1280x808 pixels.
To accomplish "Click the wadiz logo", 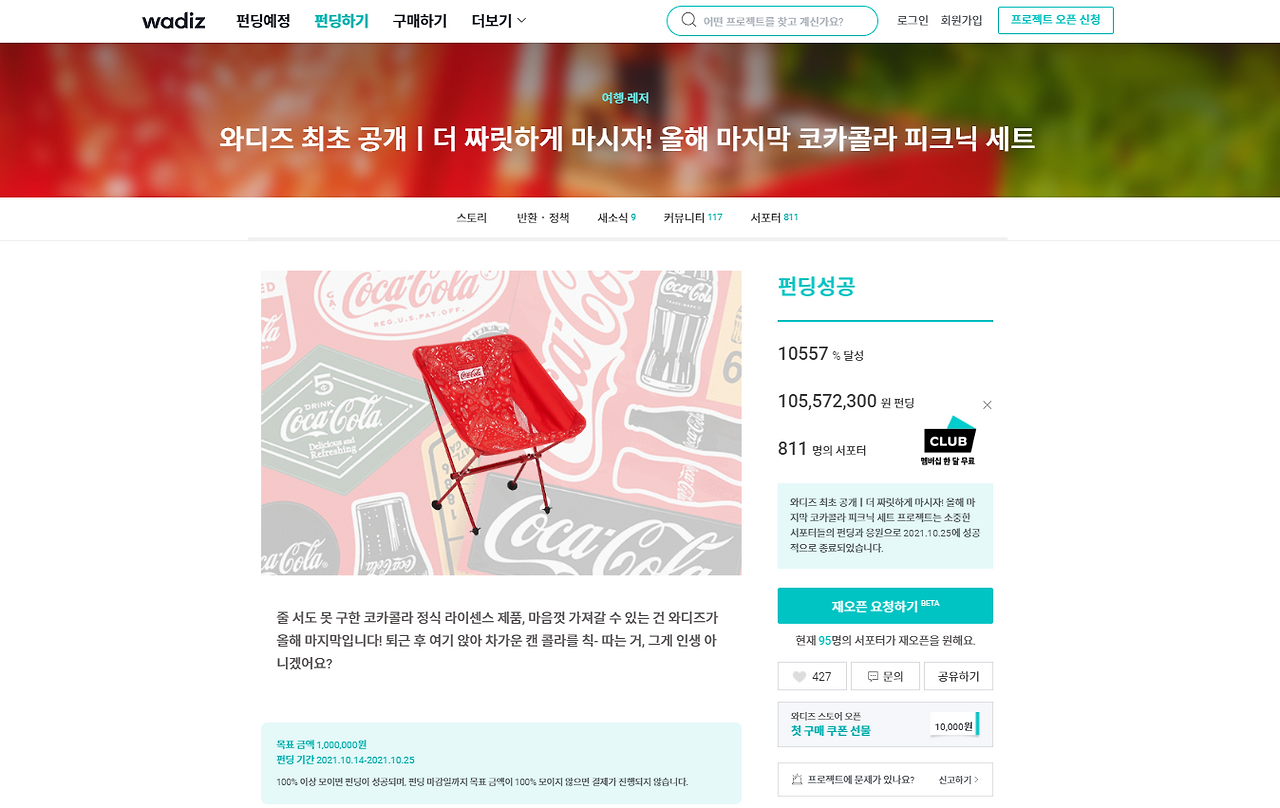I will pyautogui.click(x=173, y=21).
